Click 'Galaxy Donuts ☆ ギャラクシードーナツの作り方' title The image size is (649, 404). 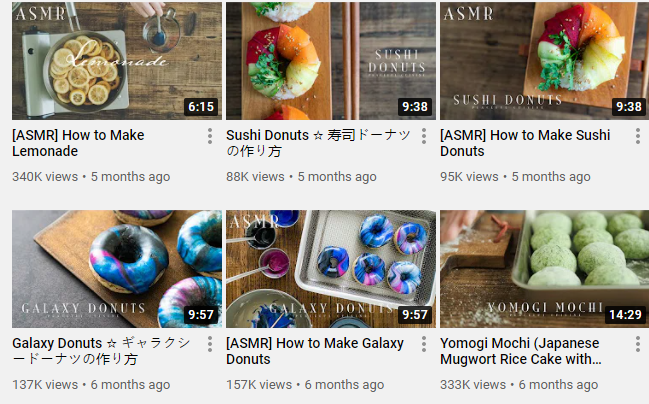click(101, 351)
